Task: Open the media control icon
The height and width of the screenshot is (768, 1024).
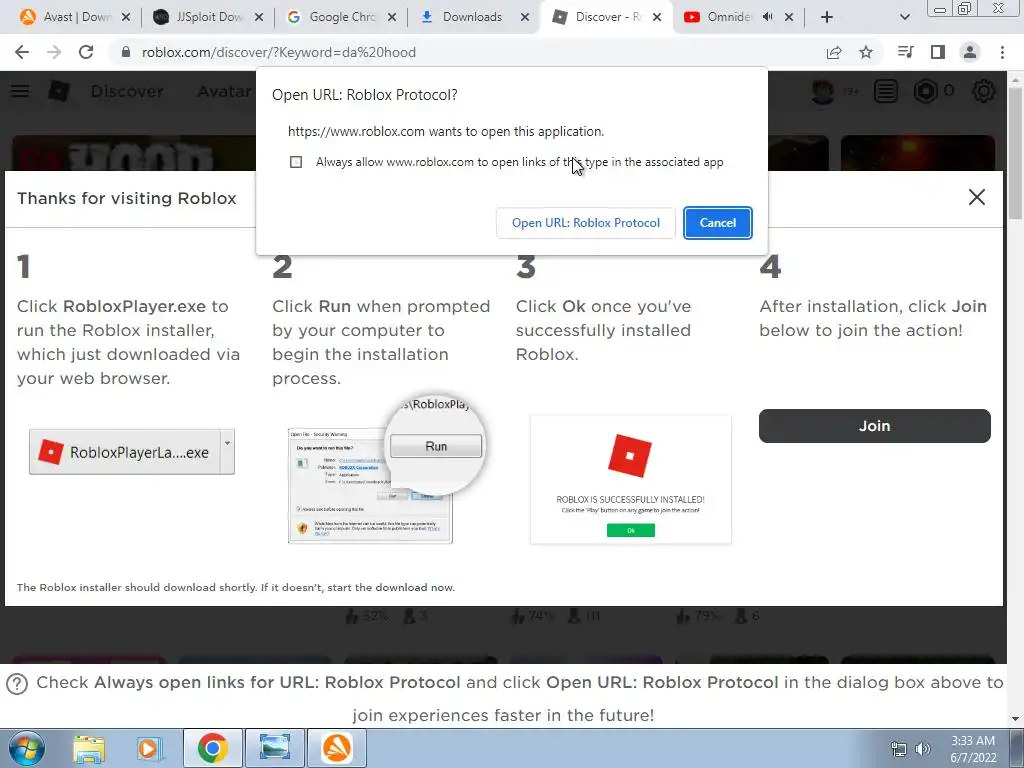Action: click(905, 52)
